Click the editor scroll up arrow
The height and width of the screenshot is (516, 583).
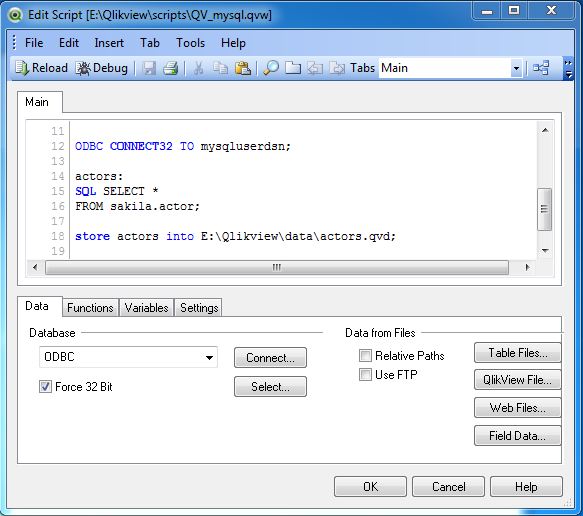tap(545, 130)
